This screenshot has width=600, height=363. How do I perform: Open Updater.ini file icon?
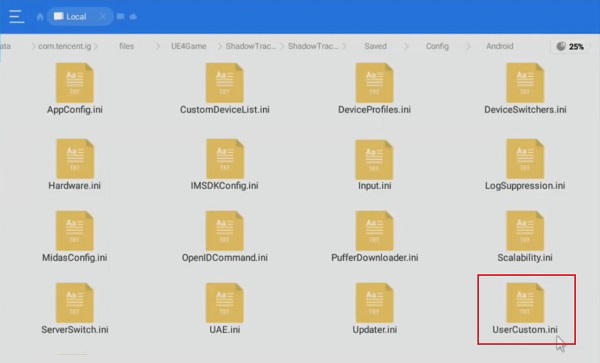pyautogui.click(x=374, y=303)
